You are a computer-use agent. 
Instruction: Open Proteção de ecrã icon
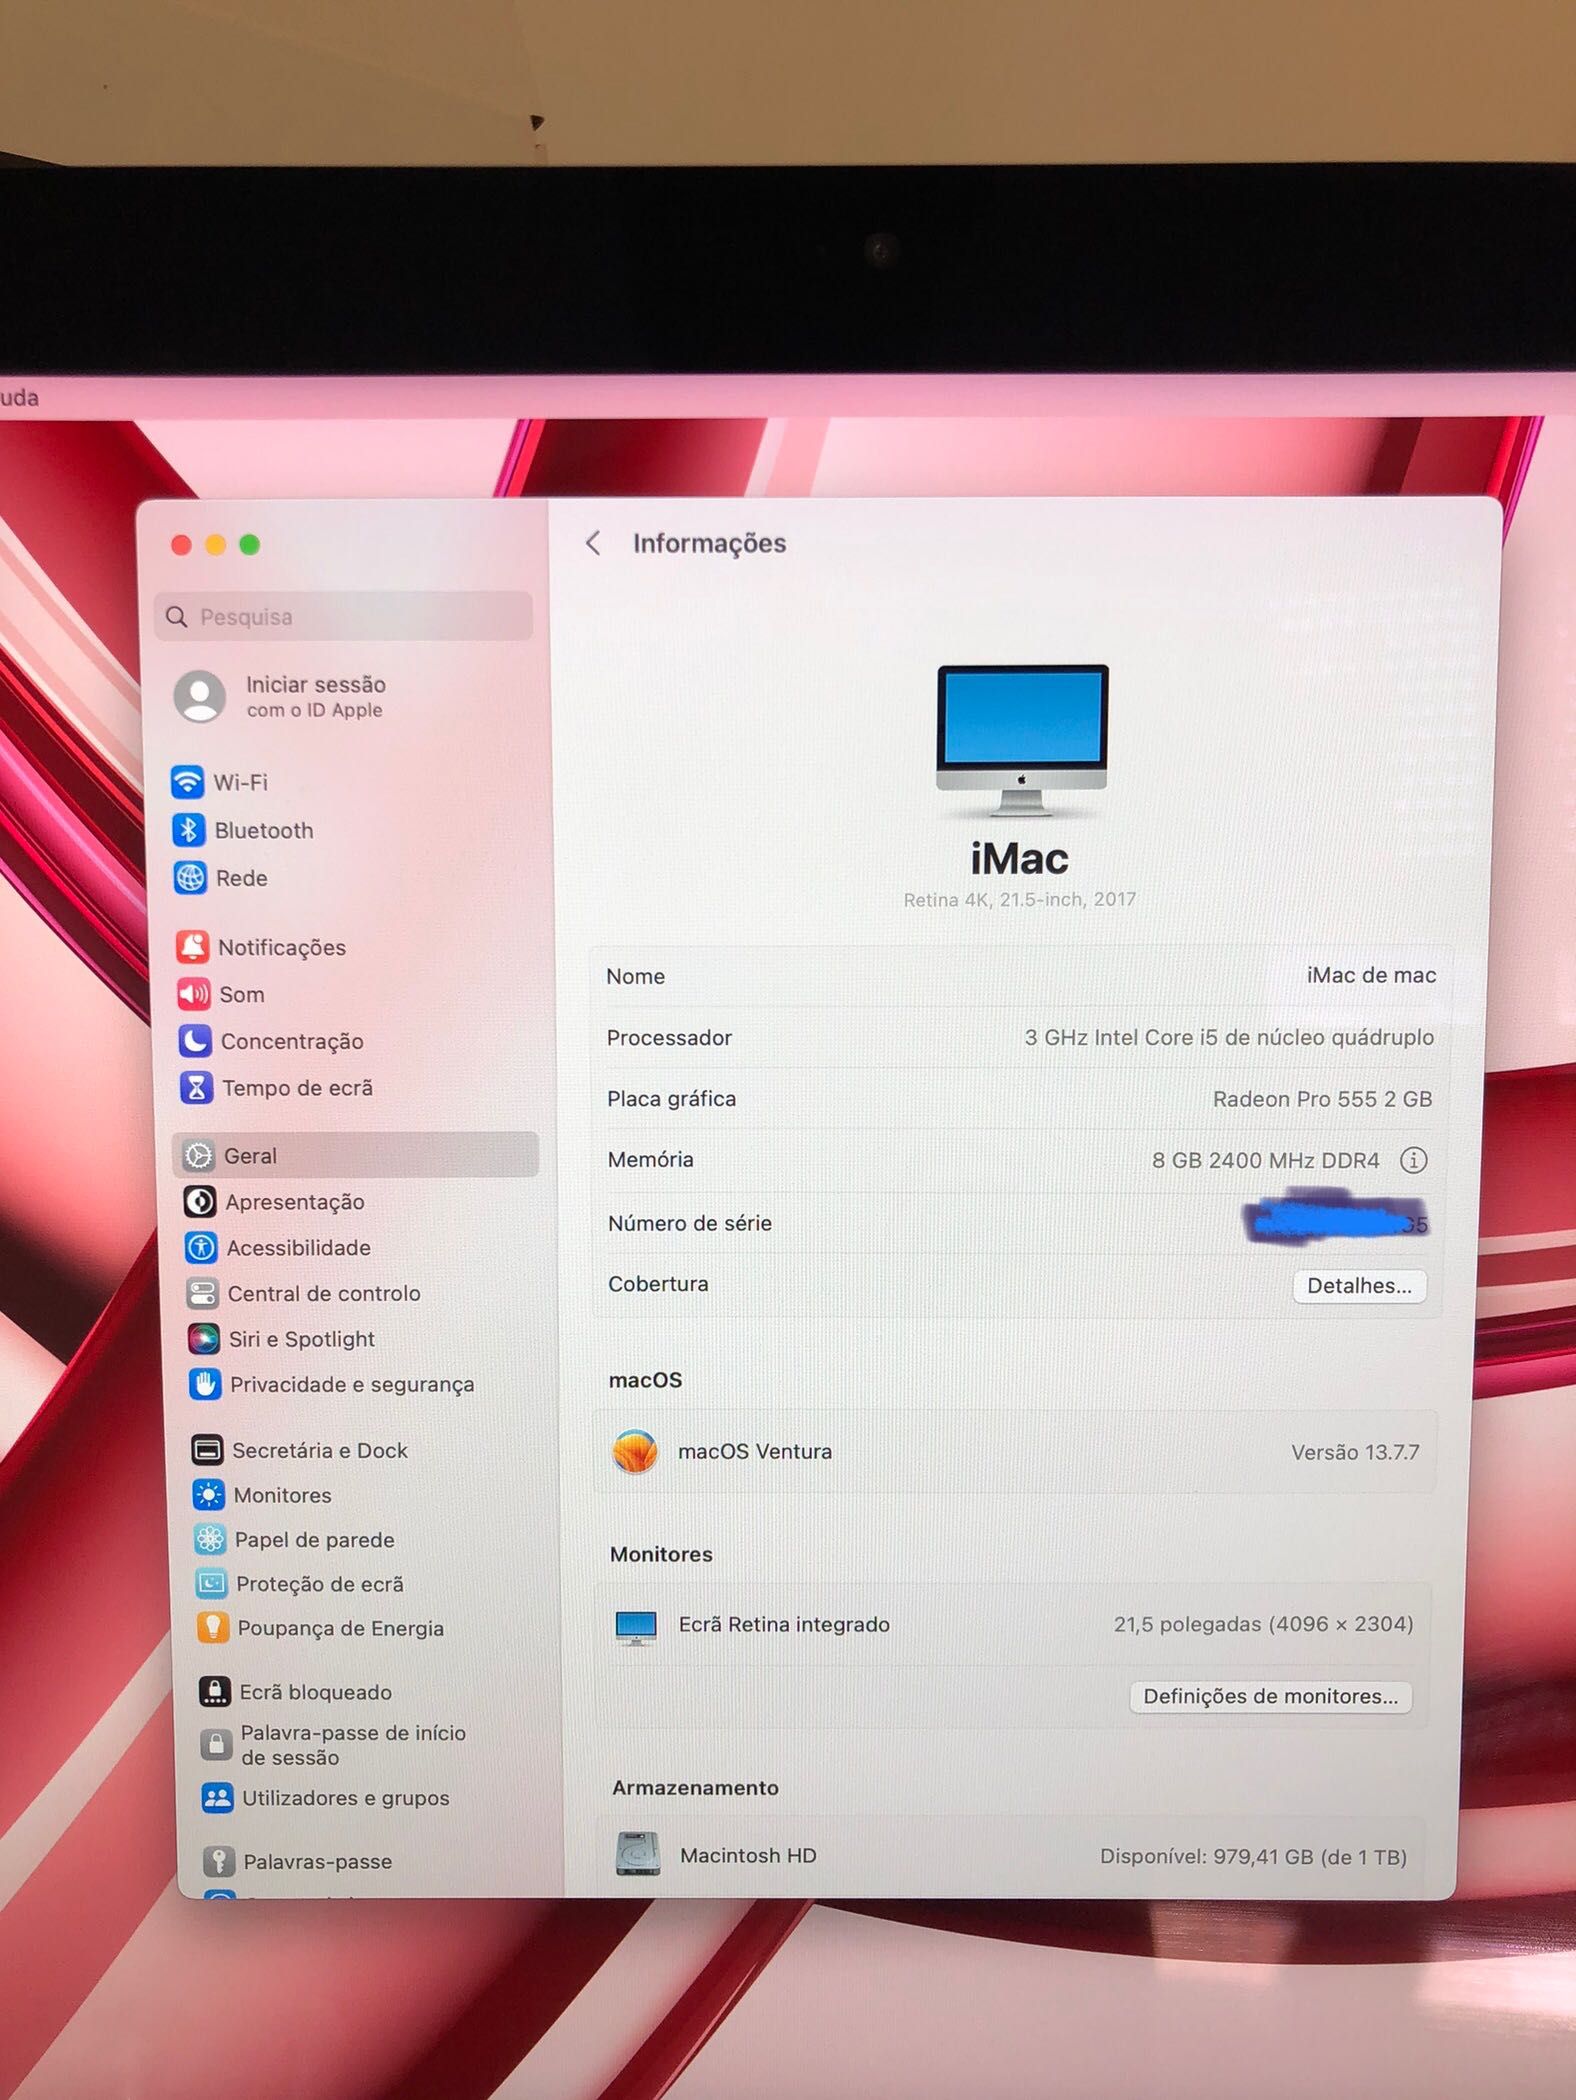coord(211,1583)
